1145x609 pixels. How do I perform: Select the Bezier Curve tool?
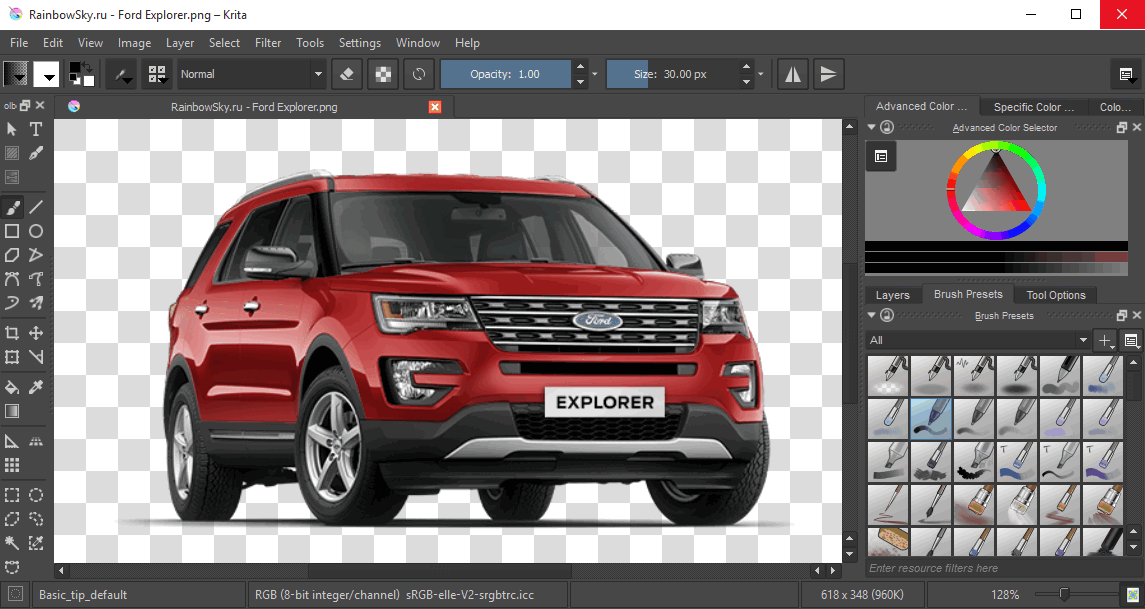click(12, 279)
